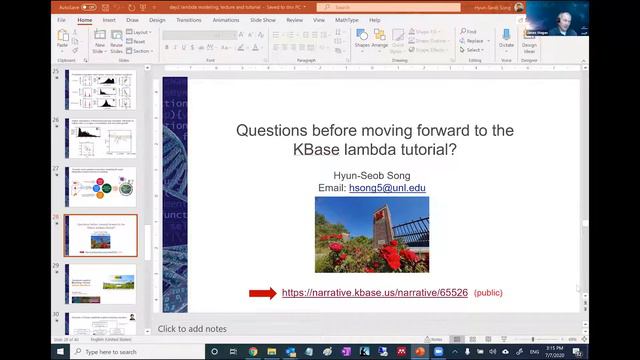Viewport: 640px width, 360px height.
Task: Toggle Italic formatting
Action: pyautogui.click(x=175, y=48)
